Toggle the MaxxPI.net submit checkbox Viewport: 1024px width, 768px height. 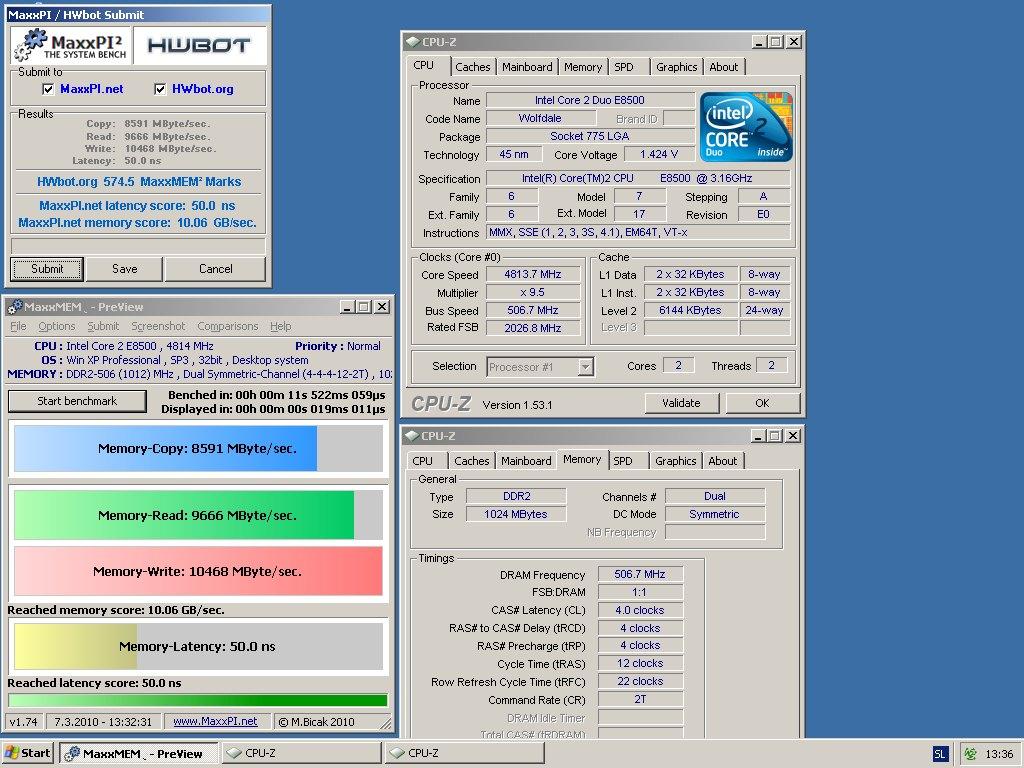pos(48,89)
